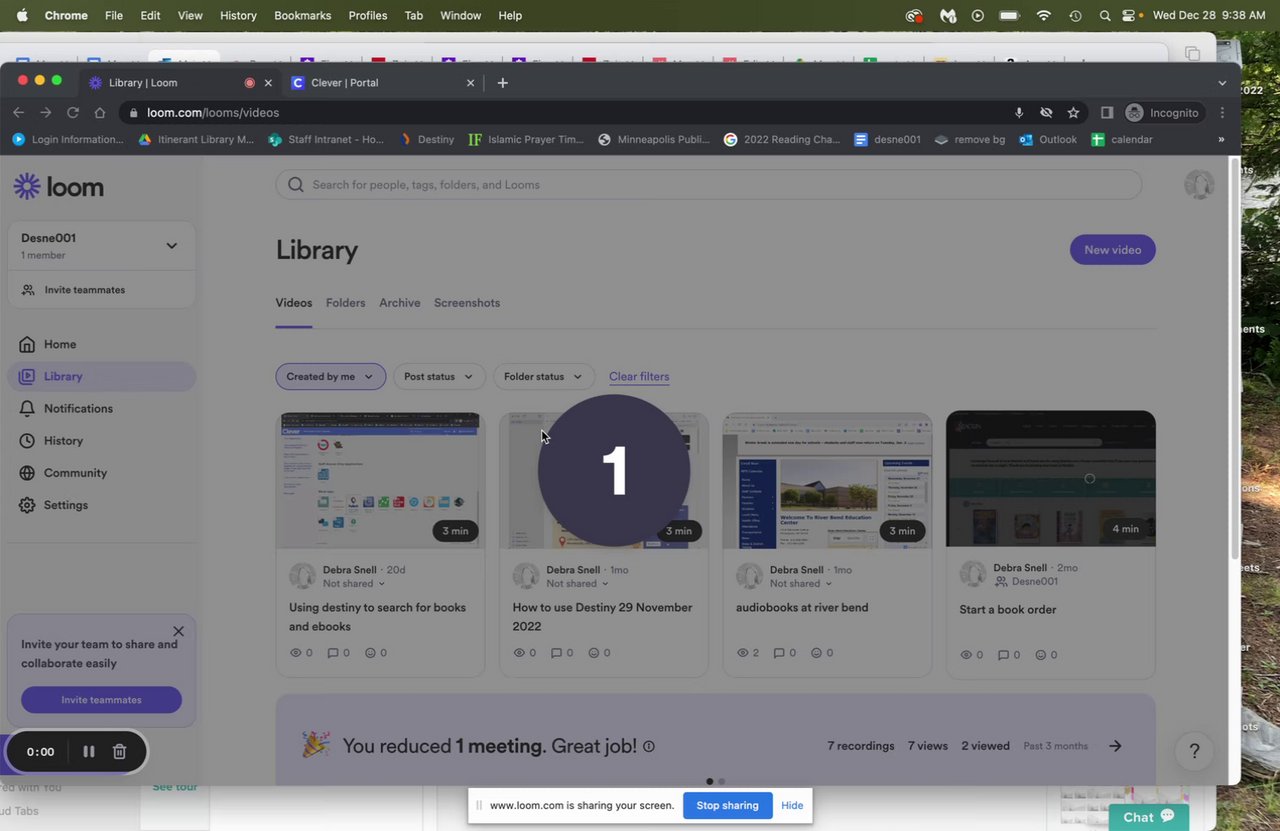Open the Bookmarks menu

[302, 15]
